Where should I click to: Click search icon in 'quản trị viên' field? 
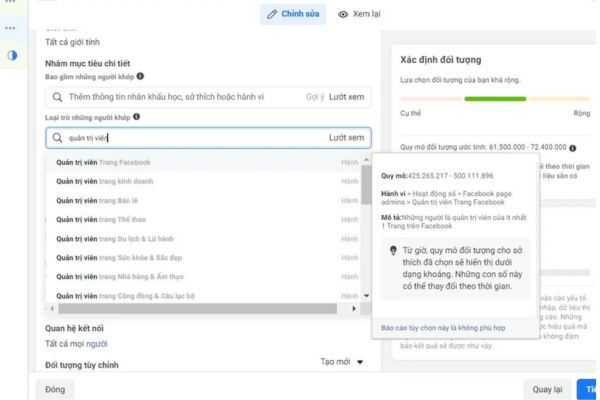(57, 138)
